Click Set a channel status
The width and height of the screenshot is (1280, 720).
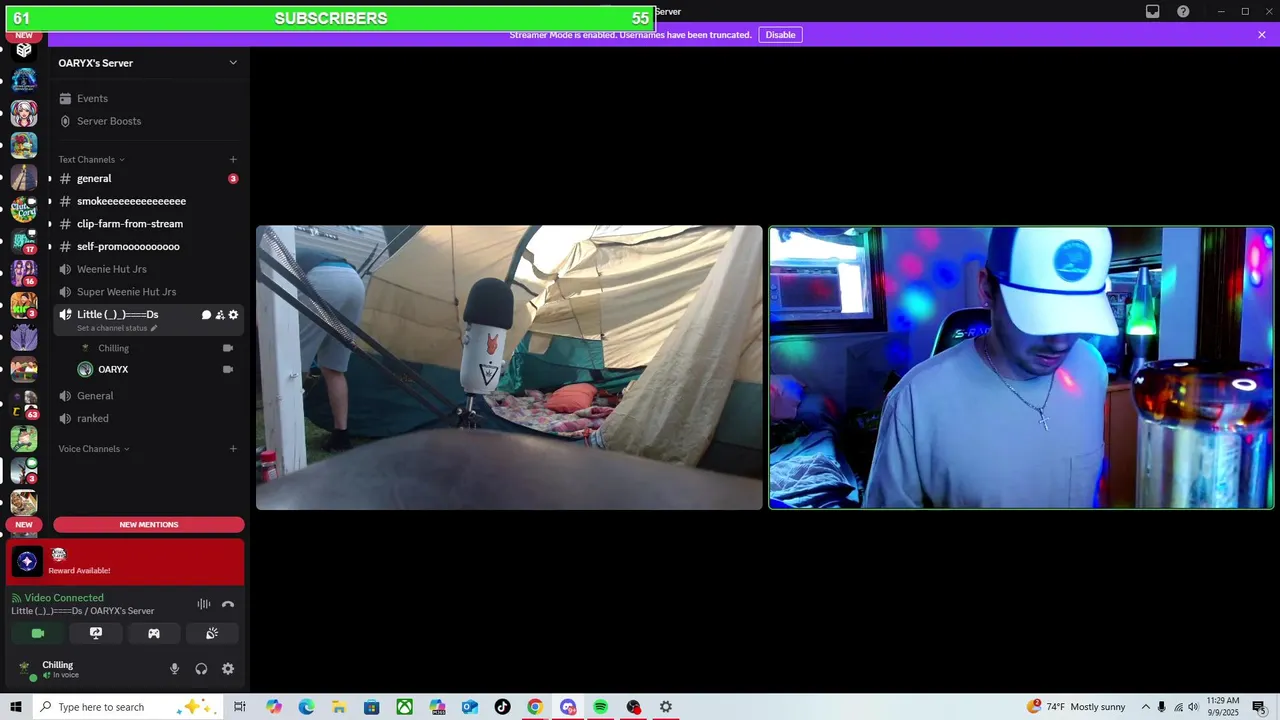[x=117, y=328]
